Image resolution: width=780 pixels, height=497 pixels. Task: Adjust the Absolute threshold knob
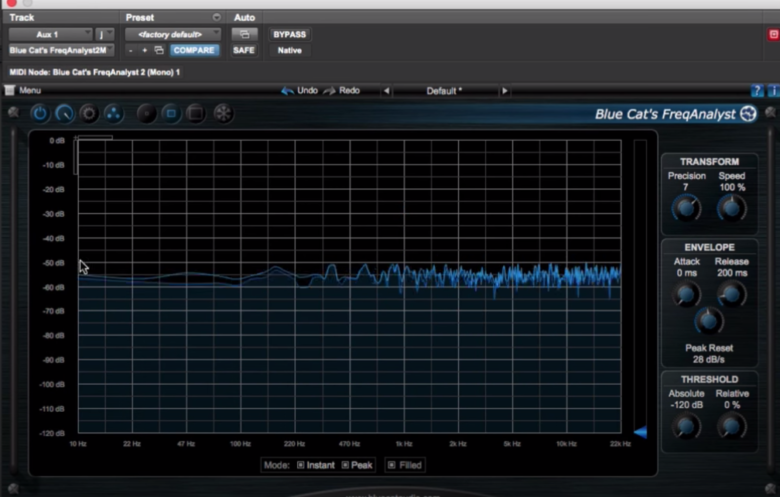pos(686,426)
